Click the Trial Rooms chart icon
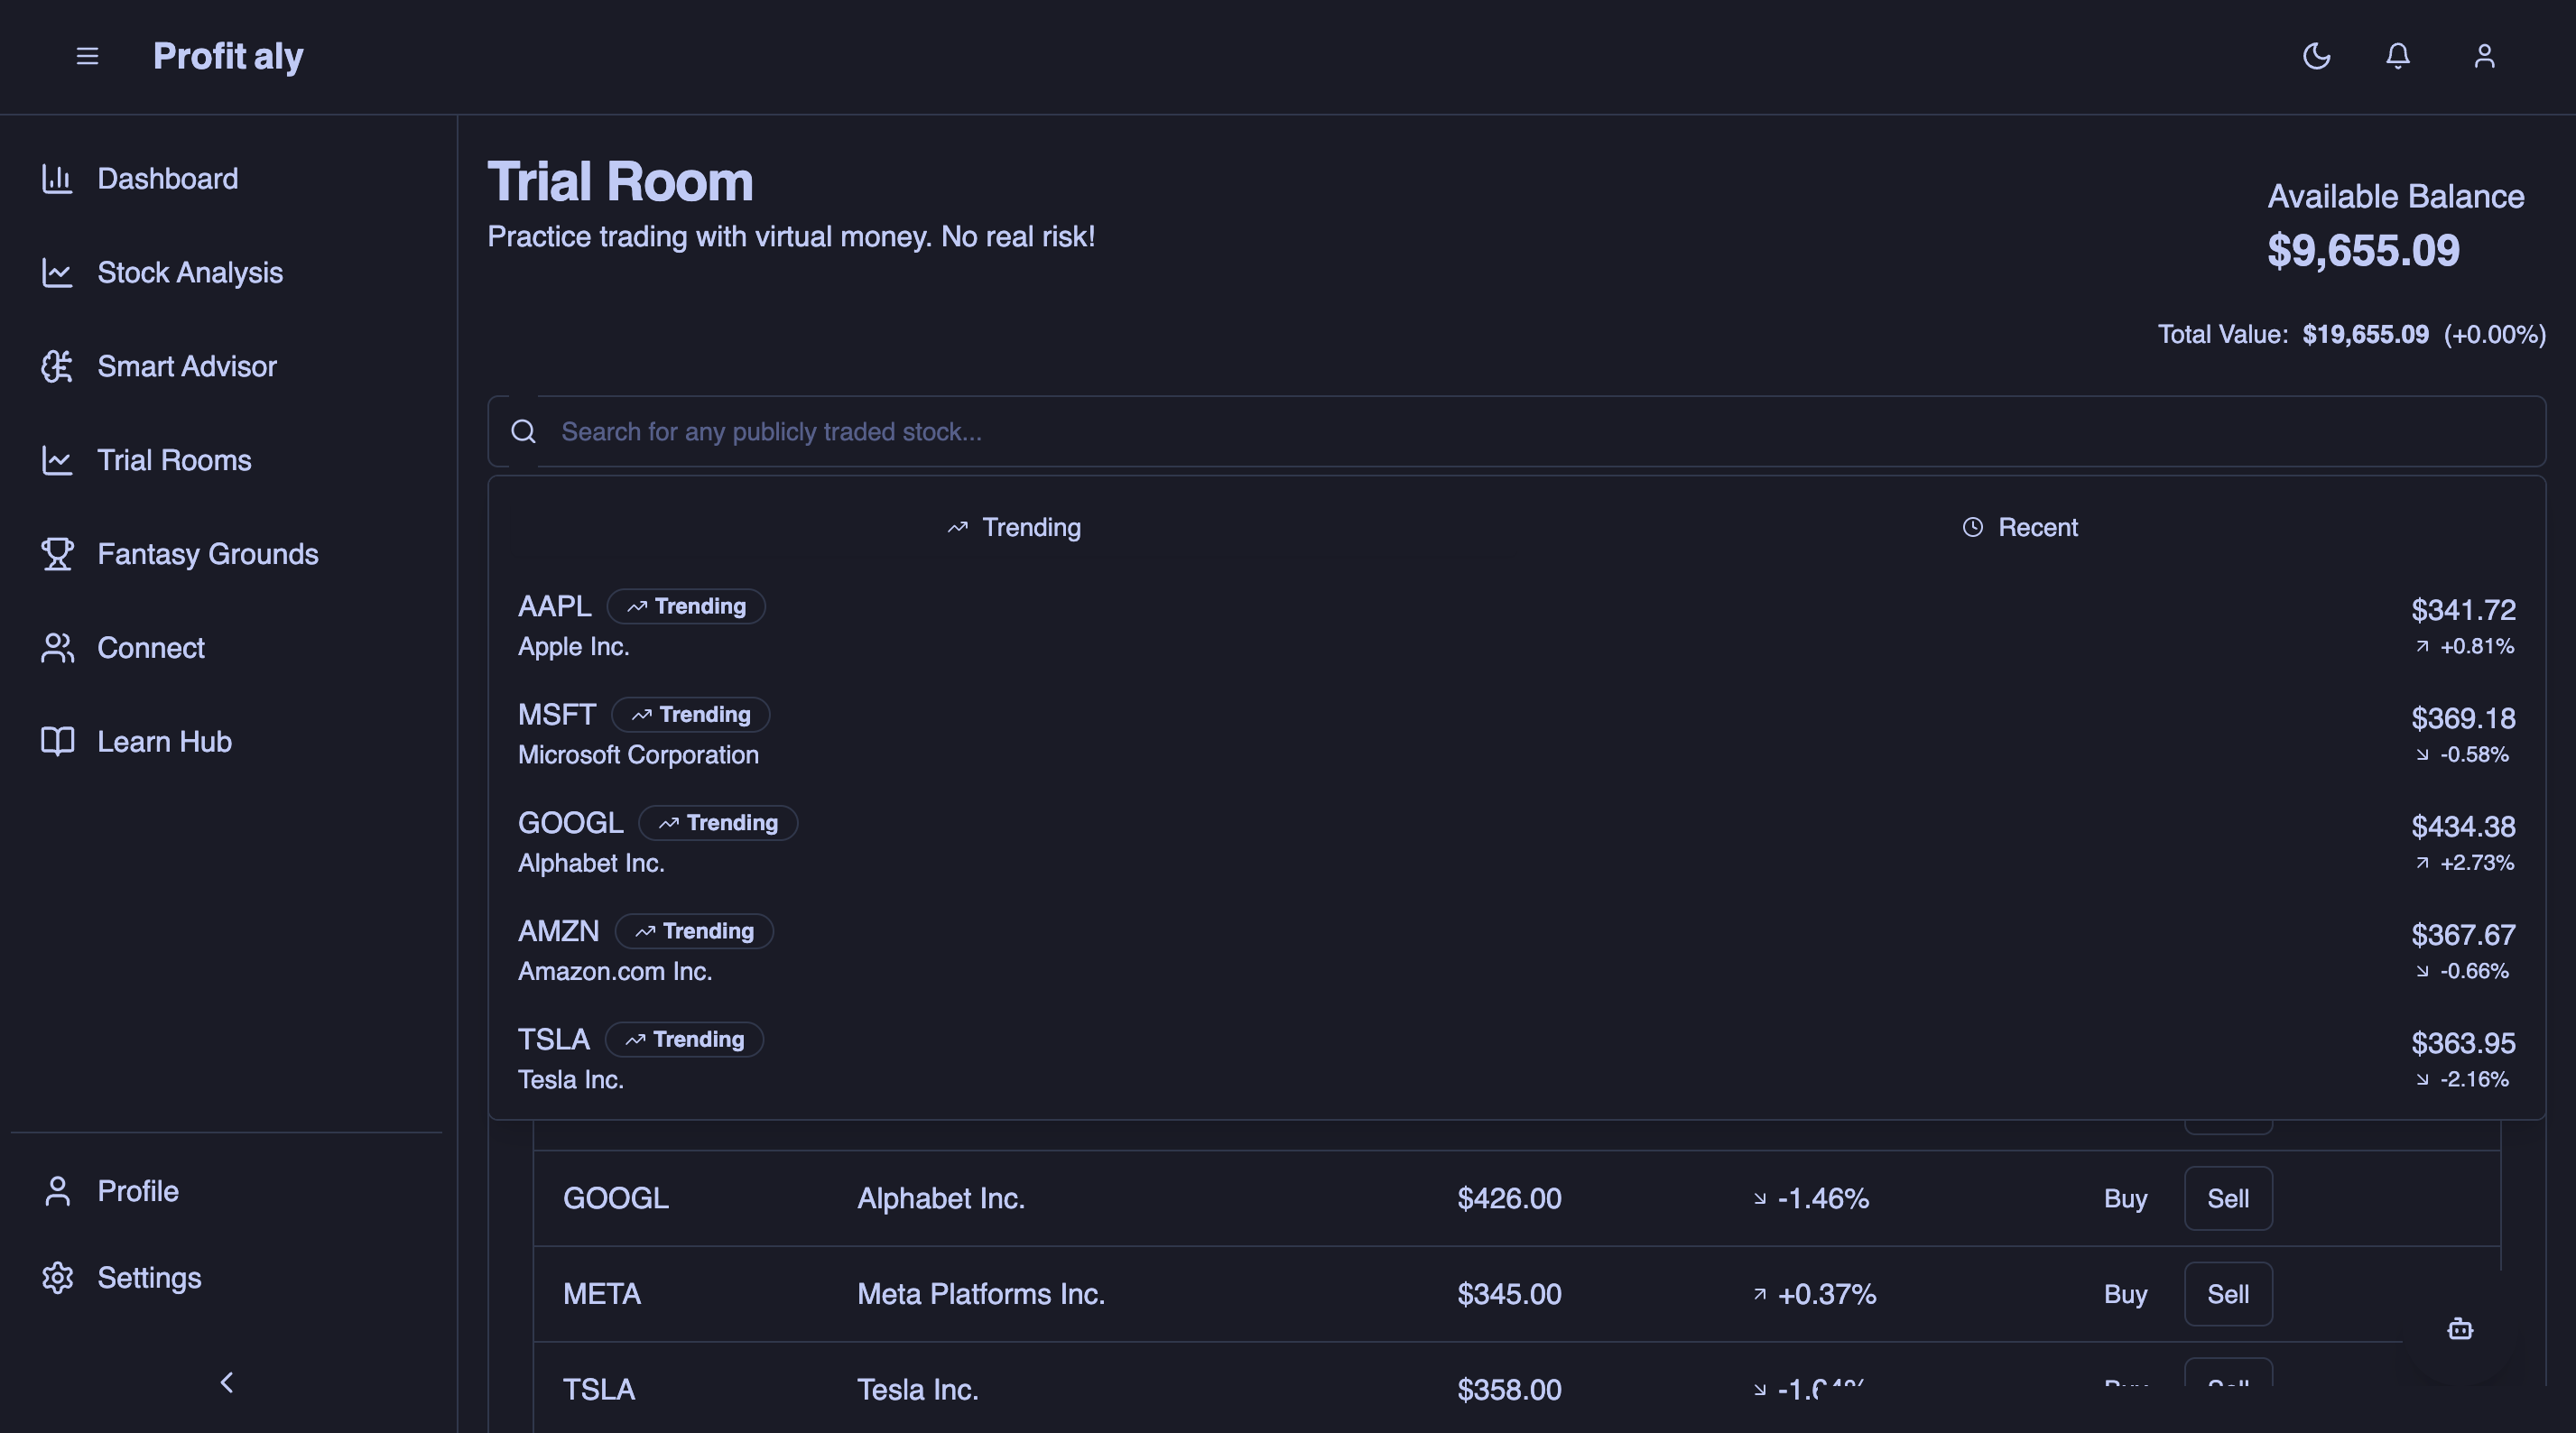The height and width of the screenshot is (1433, 2576). pyautogui.click(x=57, y=460)
